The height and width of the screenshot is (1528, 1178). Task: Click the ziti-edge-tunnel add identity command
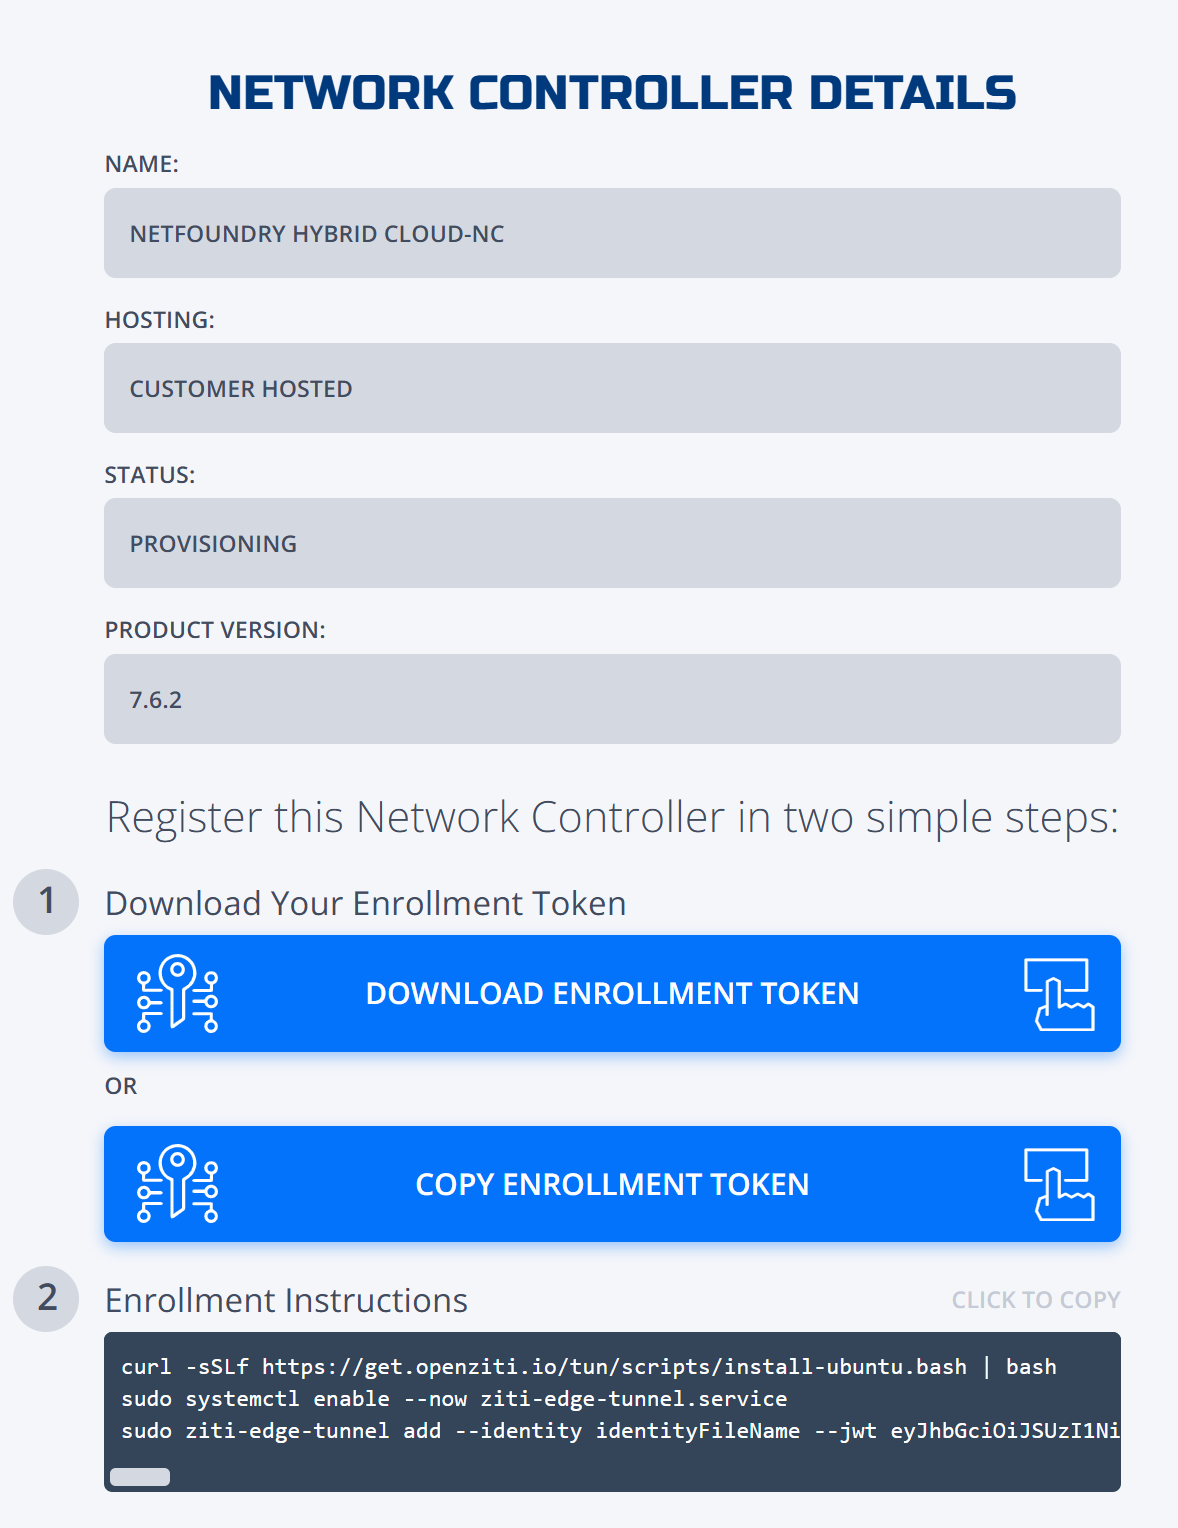pyautogui.click(x=620, y=1431)
